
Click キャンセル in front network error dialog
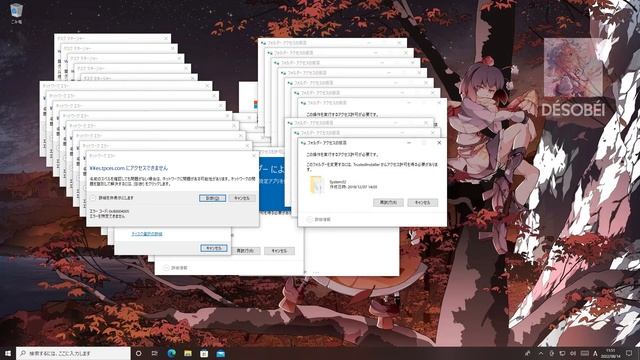pos(242,198)
